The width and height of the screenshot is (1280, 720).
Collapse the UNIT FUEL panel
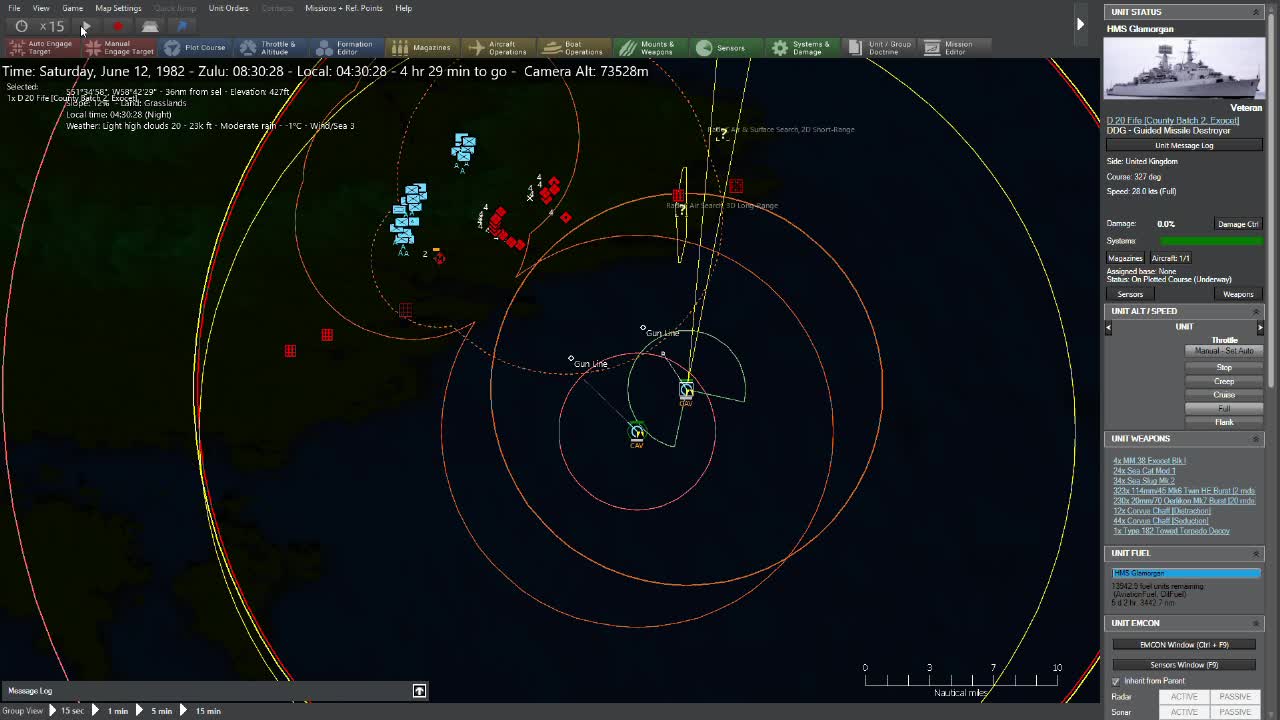coord(1256,553)
